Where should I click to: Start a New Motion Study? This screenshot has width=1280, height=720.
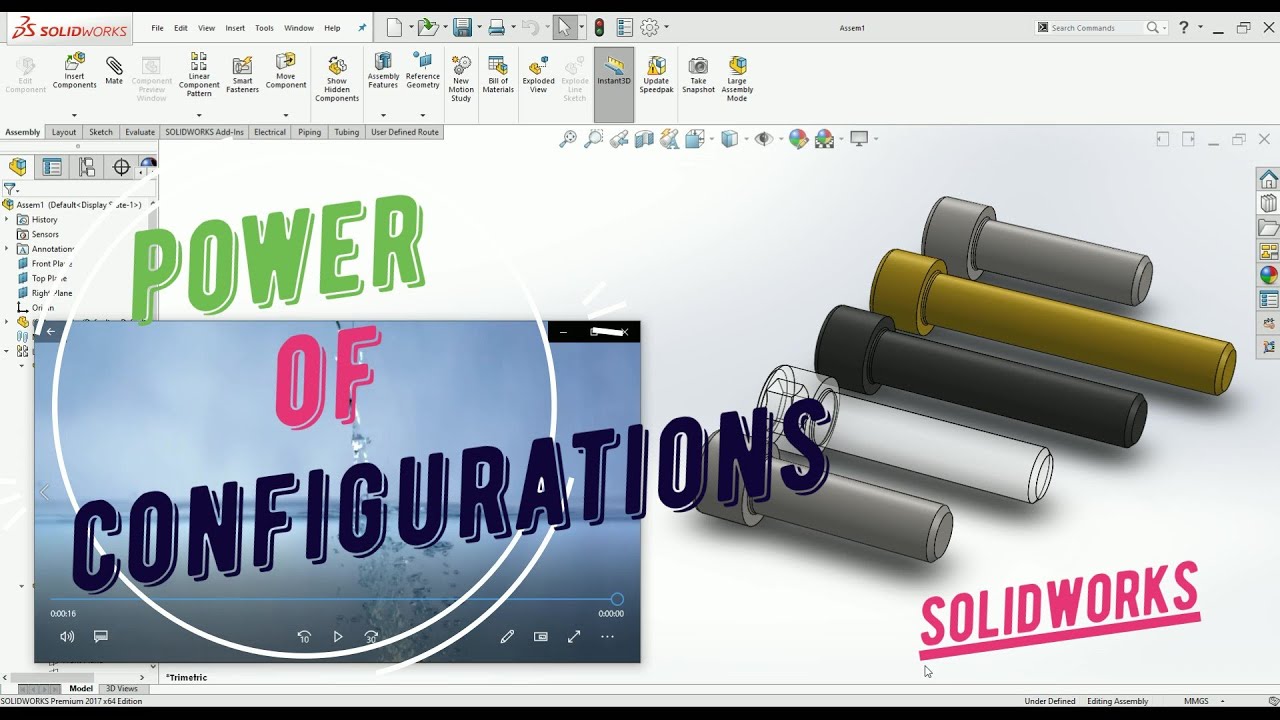(461, 78)
